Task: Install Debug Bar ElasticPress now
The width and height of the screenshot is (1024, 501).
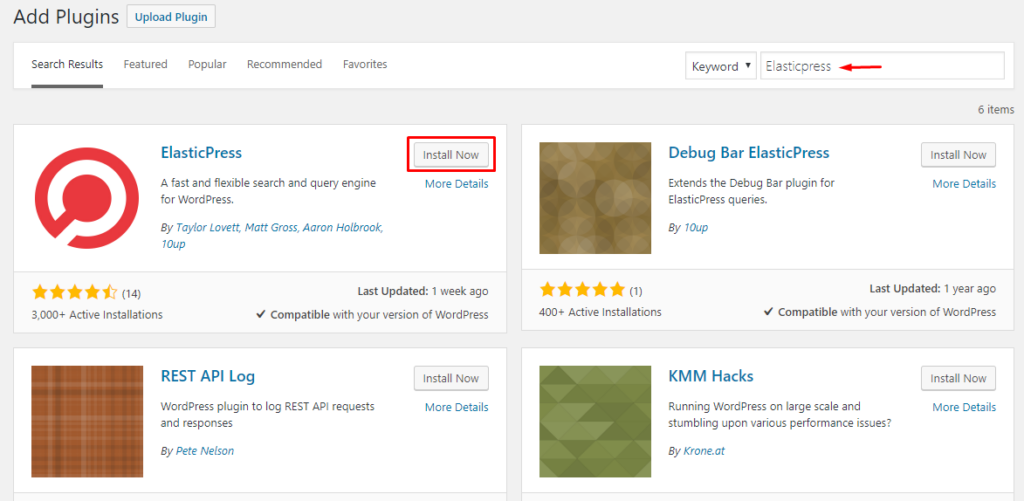Action: pyautogui.click(x=958, y=155)
